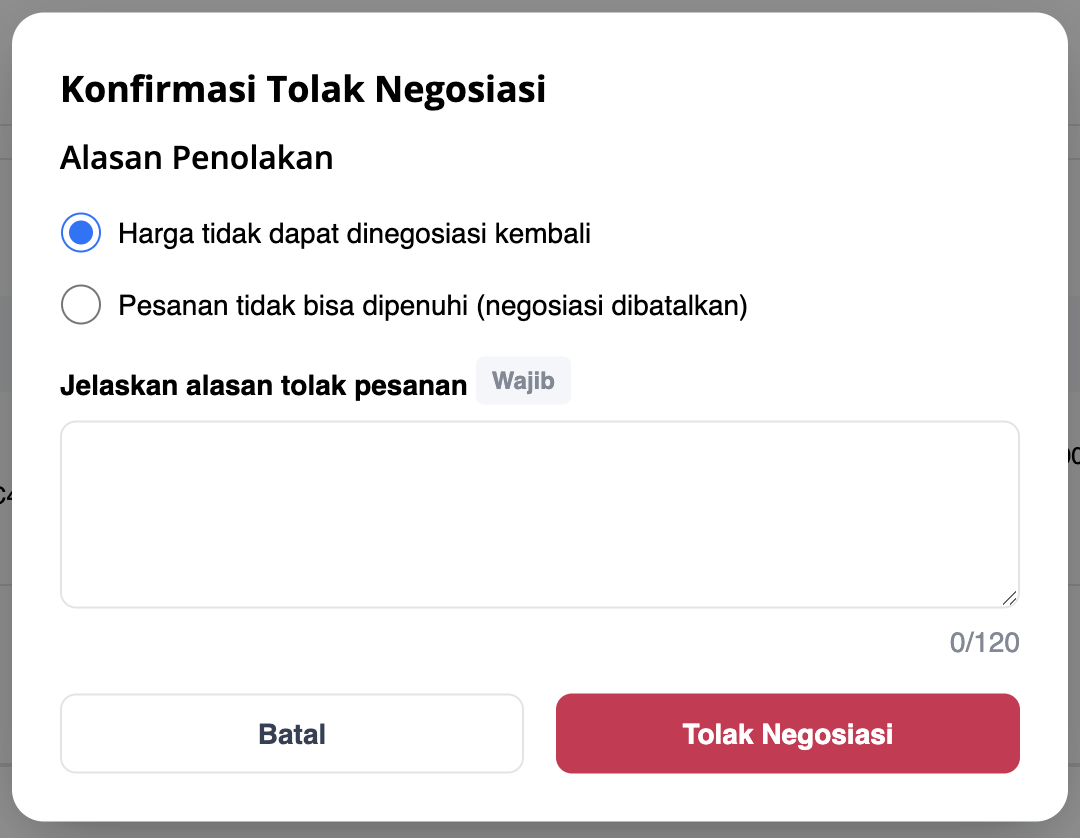
Task: Choose 'Pesanan tidak bisa dipenuhi' radio circle
Action: (x=81, y=304)
